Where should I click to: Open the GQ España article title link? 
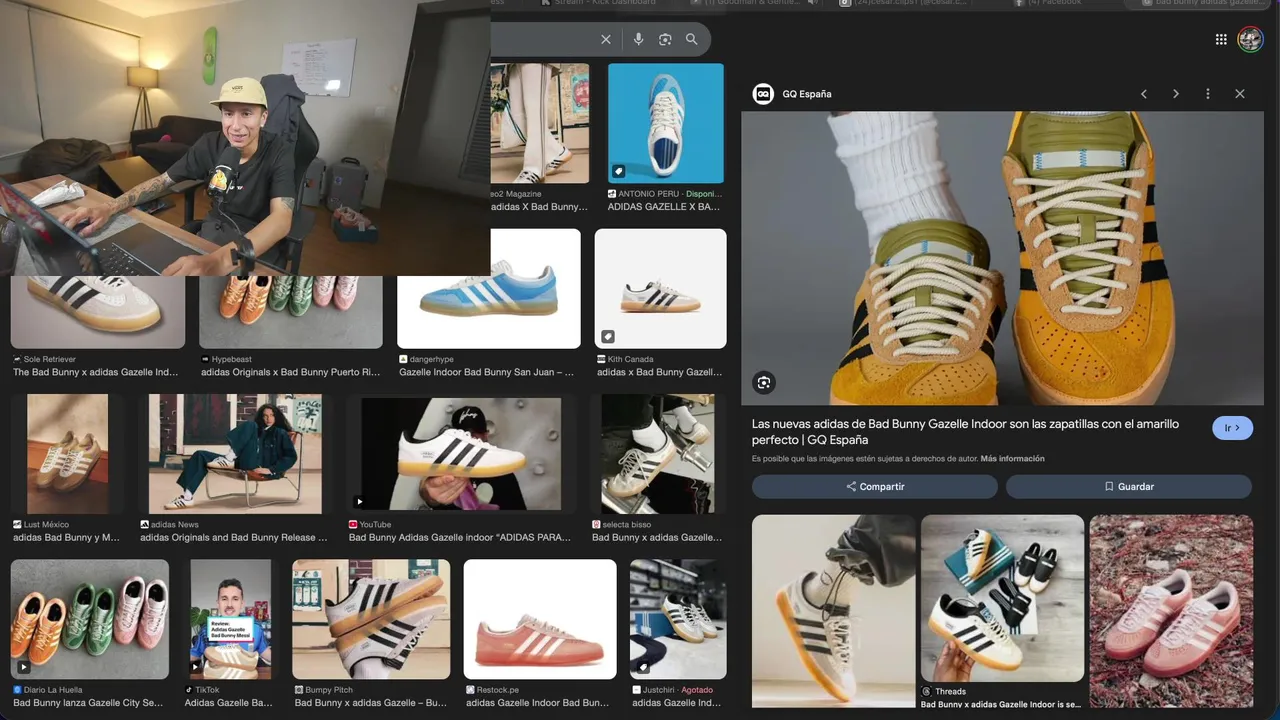[x=965, y=432]
